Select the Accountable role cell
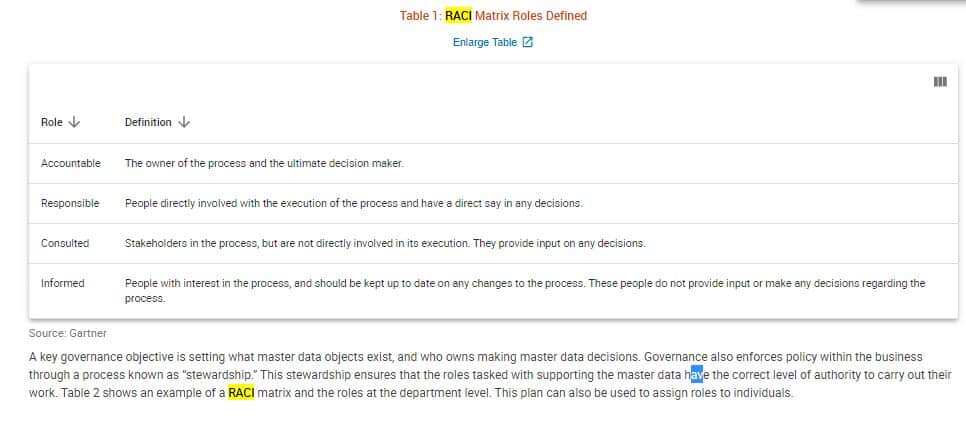 click(x=70, y=163)
